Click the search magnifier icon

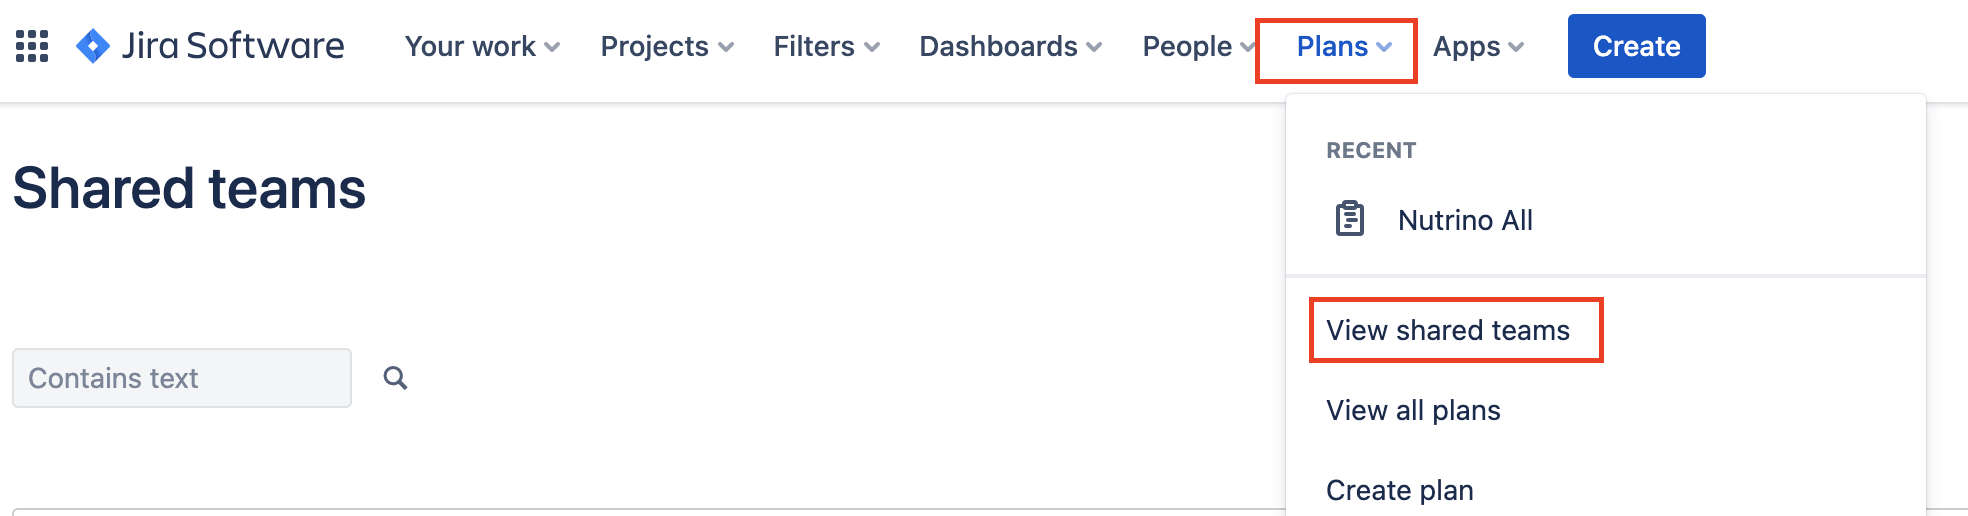pos(396,378)
